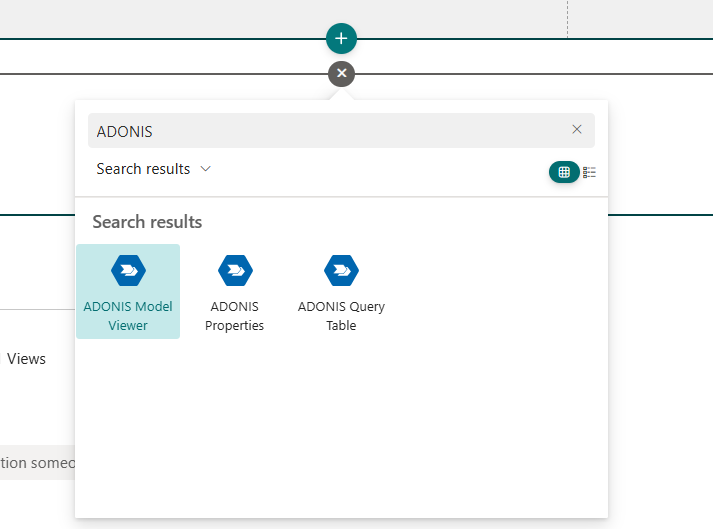Switch to grid view layout
713x529 pixels.
click(x=564, y=172)
